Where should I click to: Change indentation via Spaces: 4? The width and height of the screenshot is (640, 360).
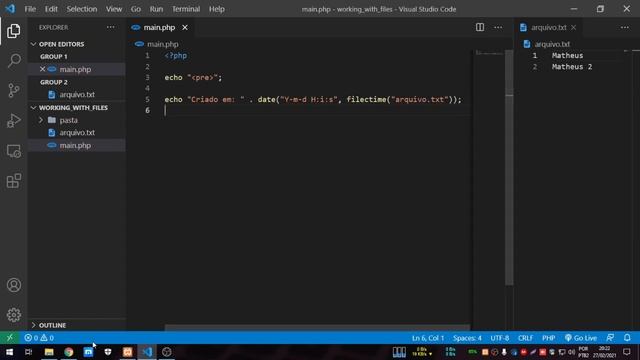467,338
